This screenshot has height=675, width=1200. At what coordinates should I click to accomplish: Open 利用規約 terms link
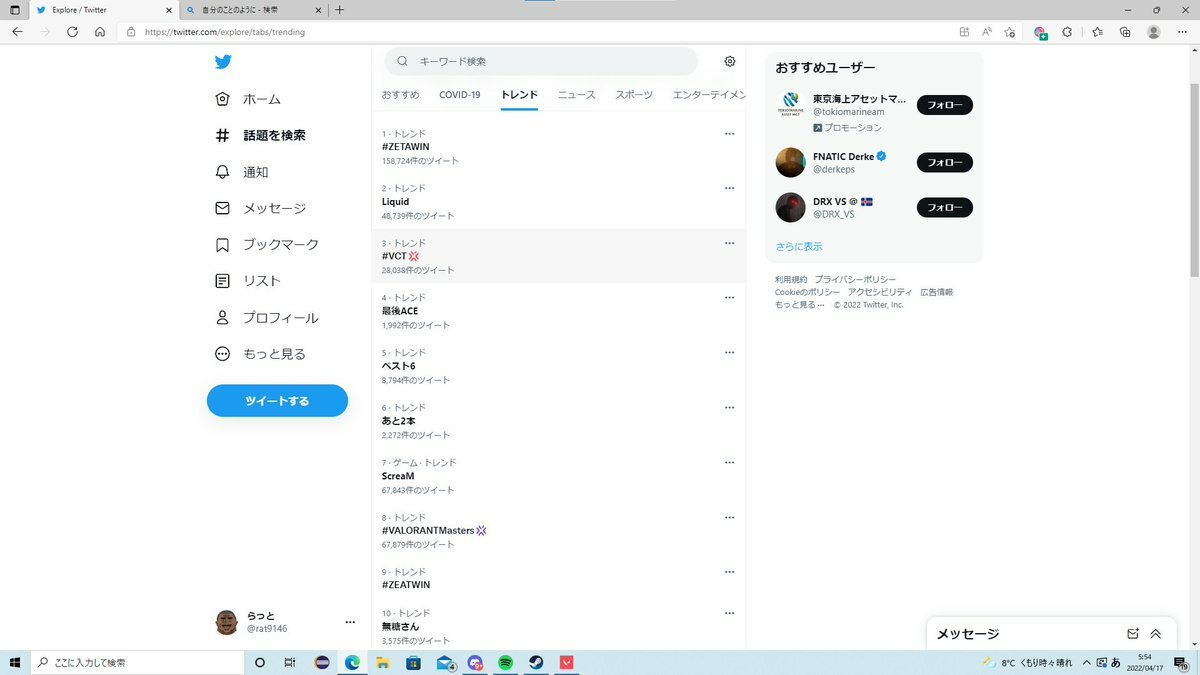[x=791, y=279]
